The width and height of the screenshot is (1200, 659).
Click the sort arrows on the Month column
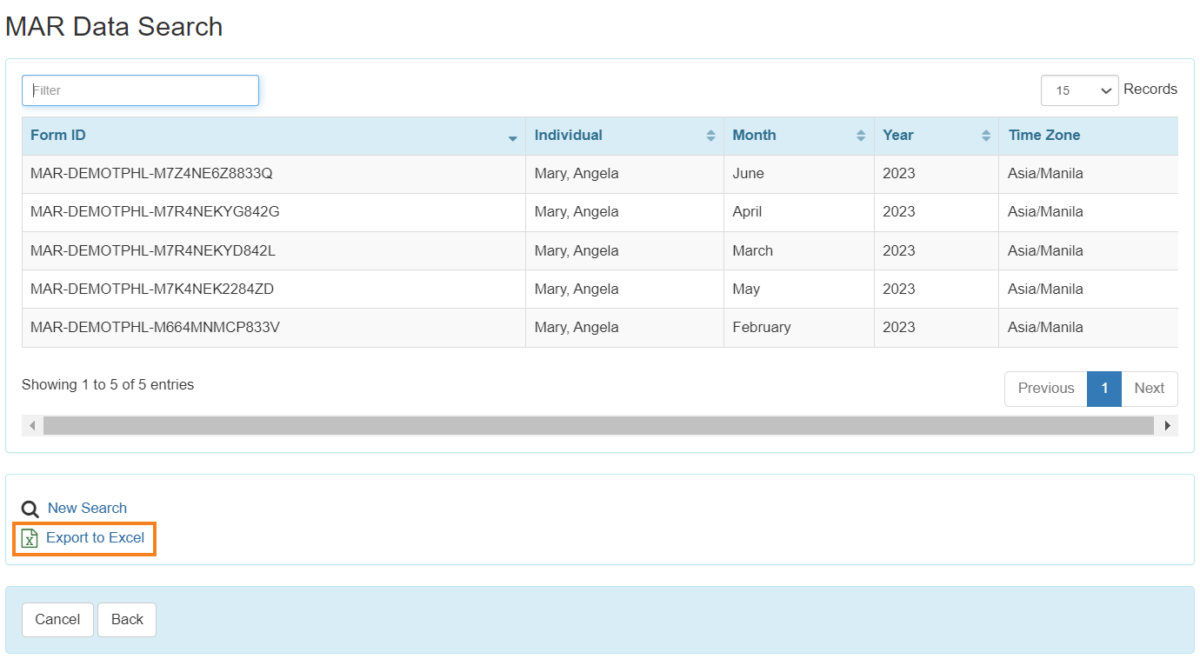tap(862, 135)
